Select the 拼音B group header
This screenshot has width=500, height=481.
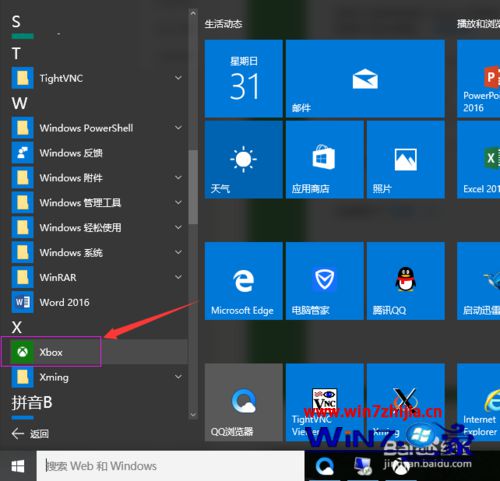click(x=32, y=402)
